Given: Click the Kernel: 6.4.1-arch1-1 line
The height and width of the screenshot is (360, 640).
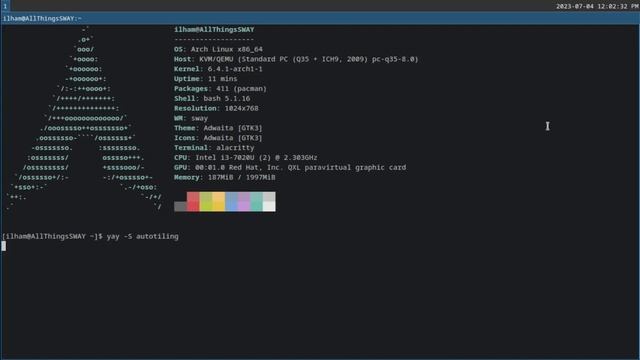Looking at the screenshot, I should pyautogui.click(x=218, y=69).
